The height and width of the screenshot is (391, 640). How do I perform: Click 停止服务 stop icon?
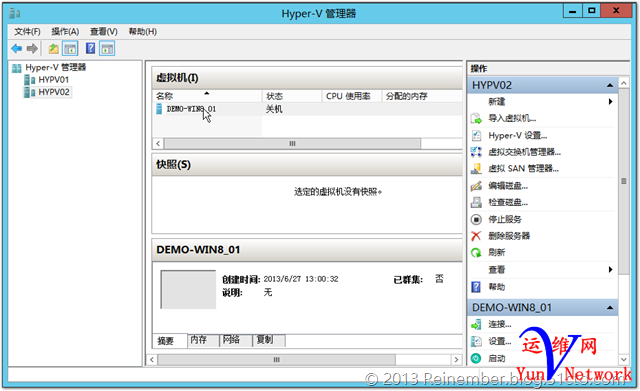pyautogui.click(x=476, y=219)
